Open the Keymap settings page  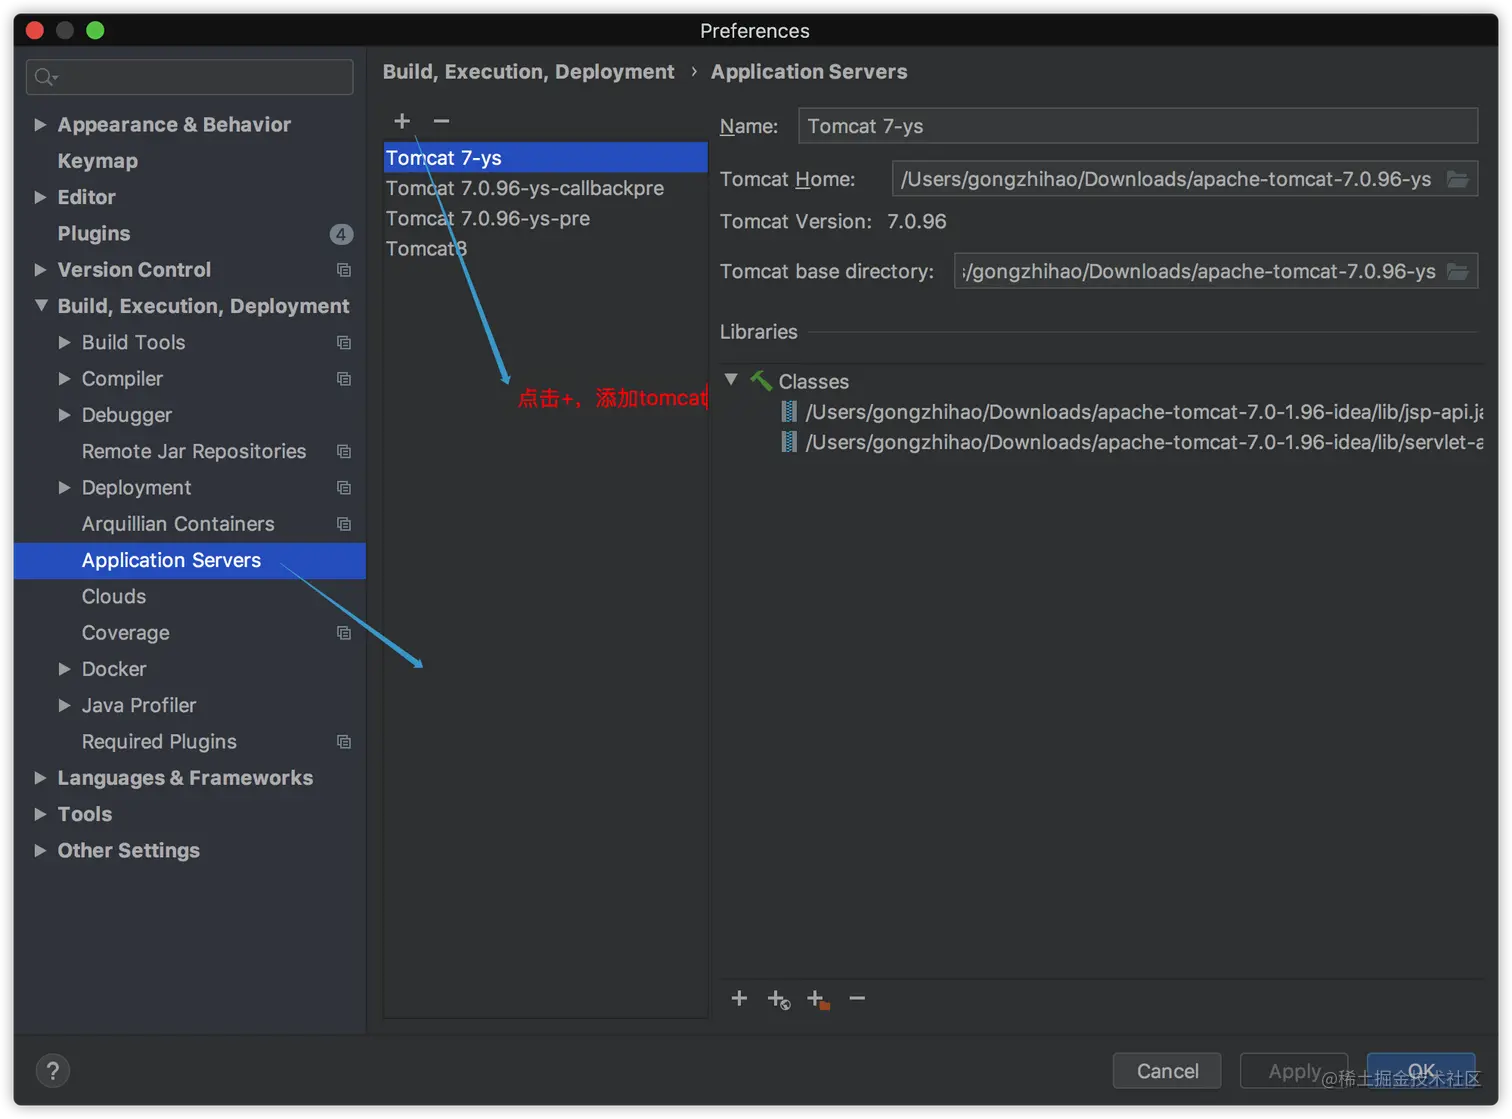pos(98,161)
